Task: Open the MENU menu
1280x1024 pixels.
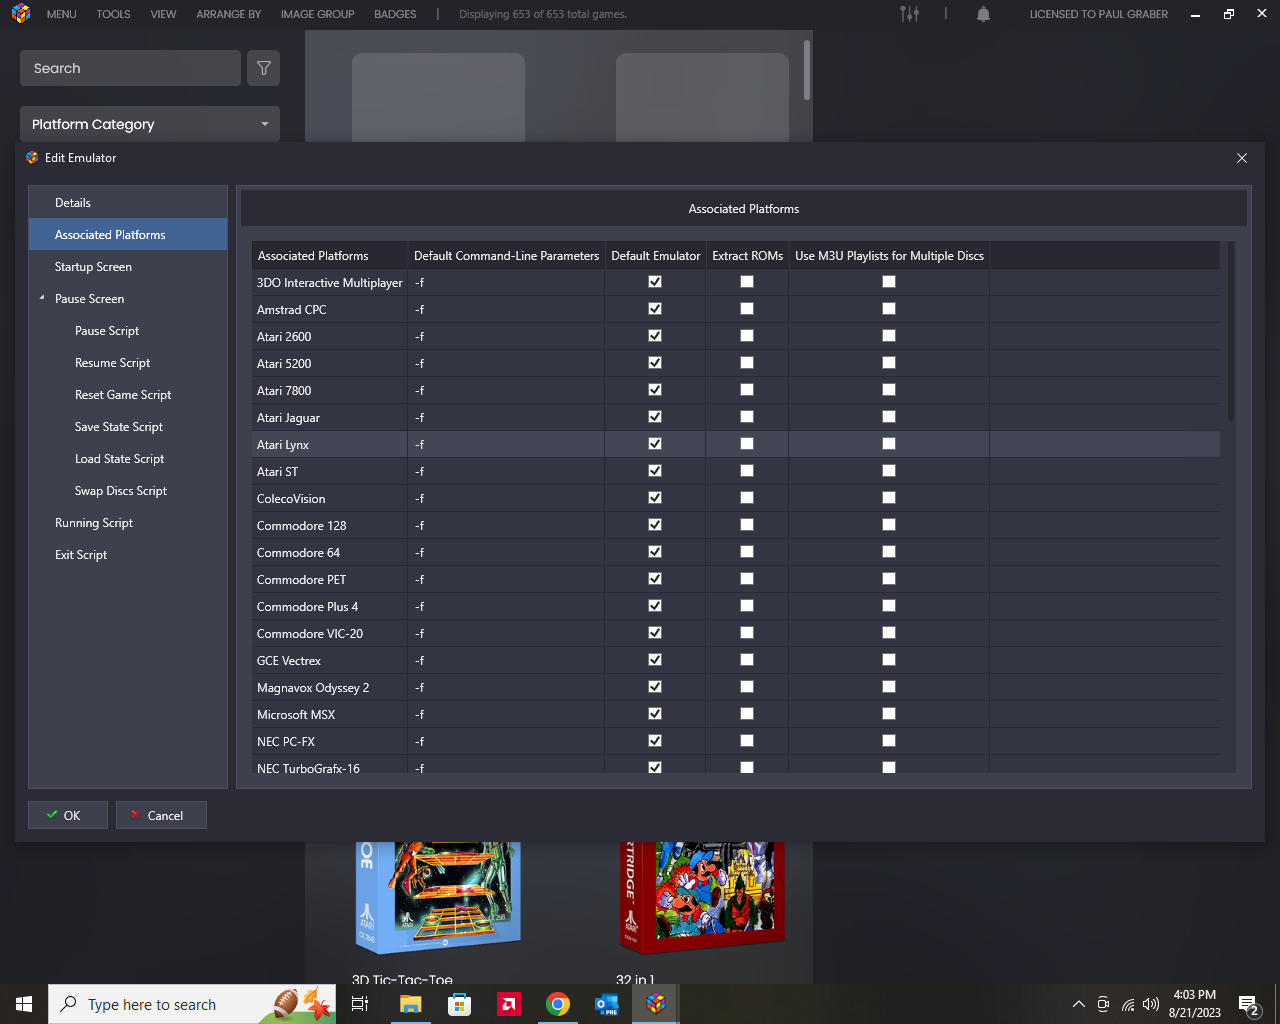Action: pos(61,14)
